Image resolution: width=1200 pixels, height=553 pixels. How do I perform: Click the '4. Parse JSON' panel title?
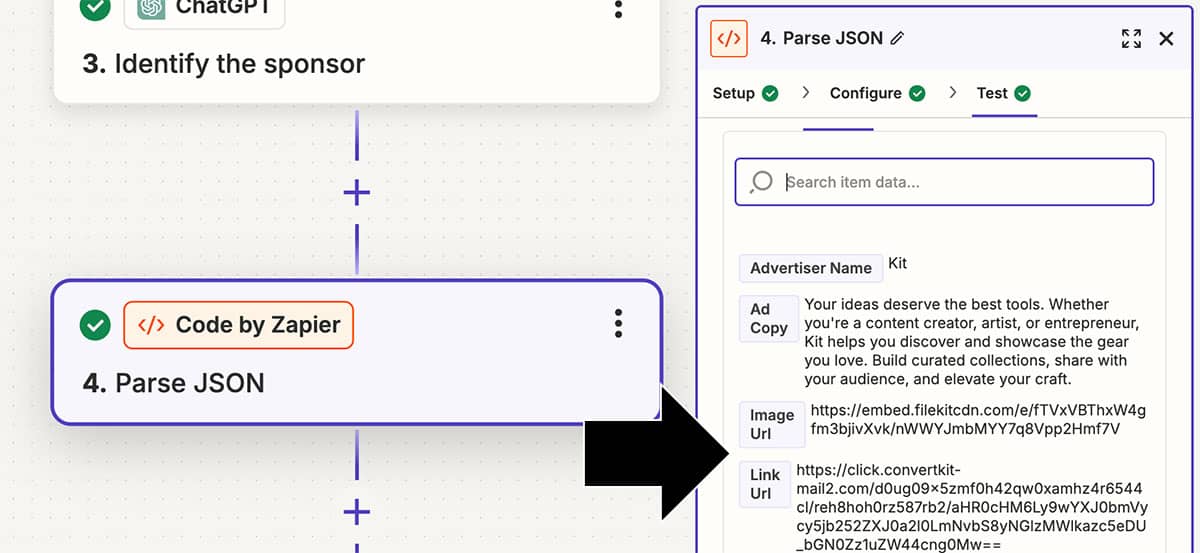click(822, 39)
